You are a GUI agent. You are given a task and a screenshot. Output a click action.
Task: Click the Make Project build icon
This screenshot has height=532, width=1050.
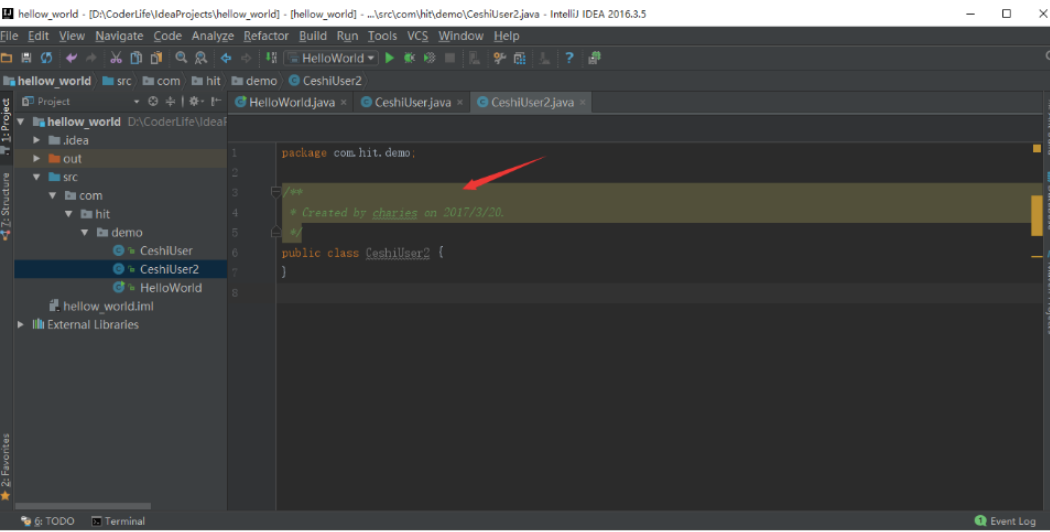click(x=271, y=58)
